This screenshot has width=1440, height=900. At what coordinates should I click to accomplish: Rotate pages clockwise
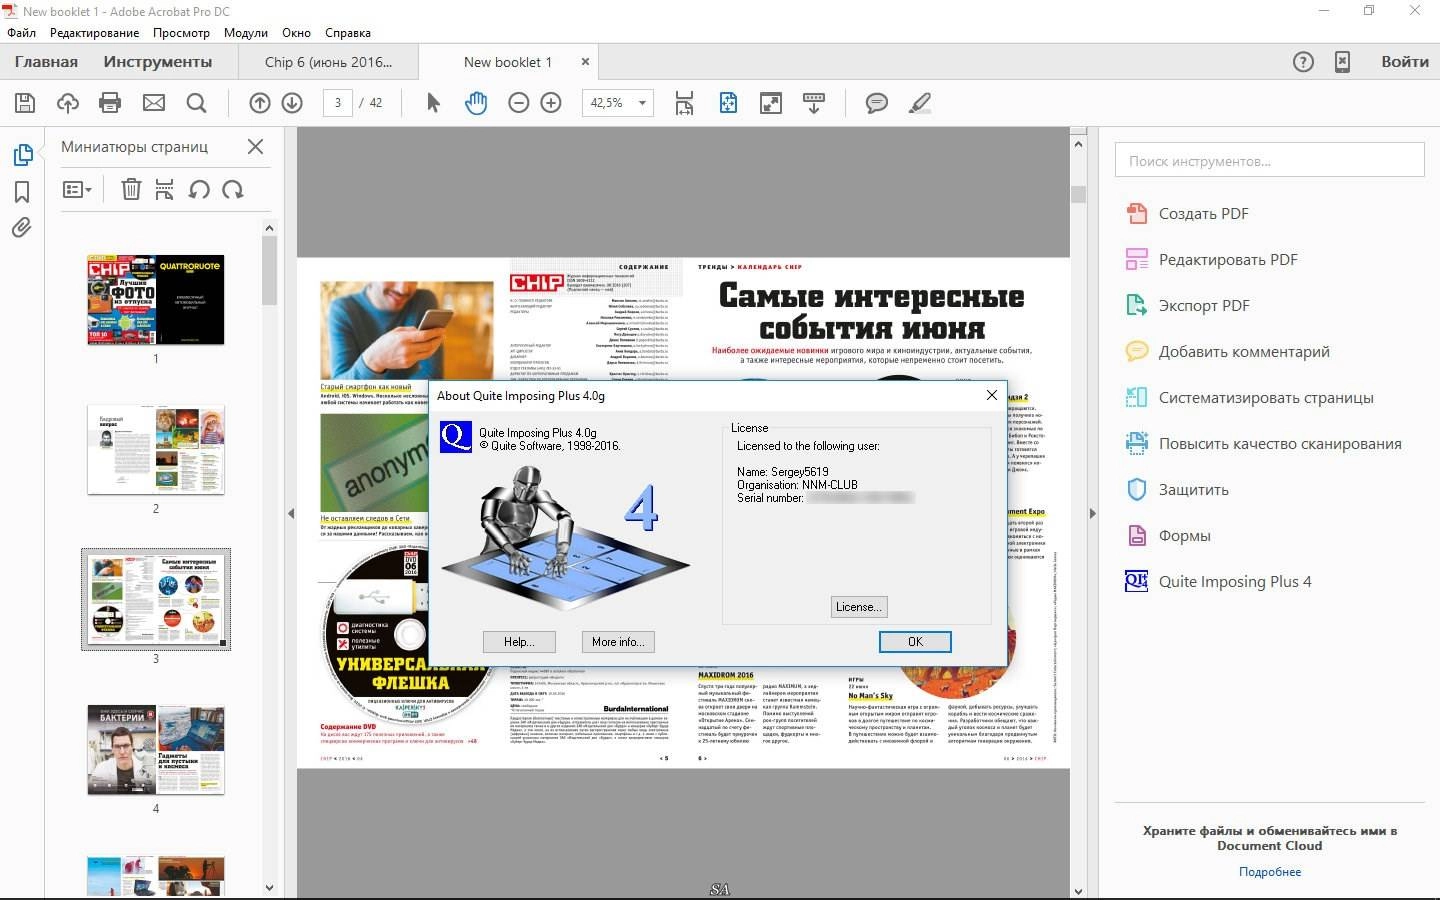point(233,189)
